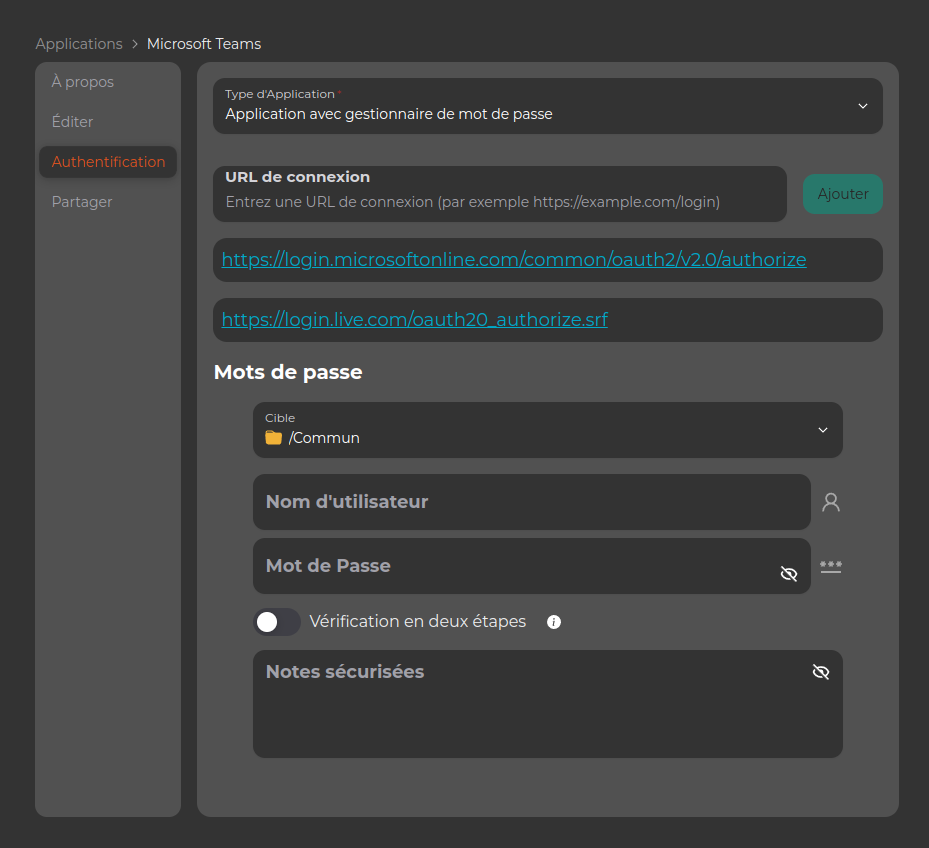
Task: Click the info icon next to Vérification en deux étapes
Action: [x=554, y=622]
